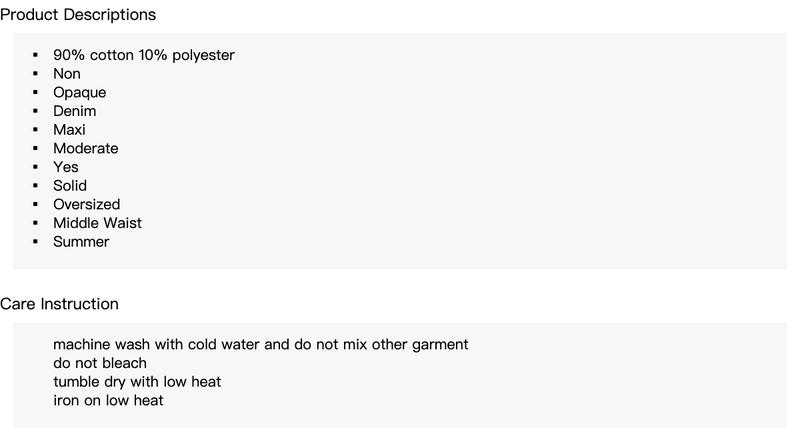
Task: Click the 'Summer' list item
Action: pyautogui.click(x=81, y=242)
